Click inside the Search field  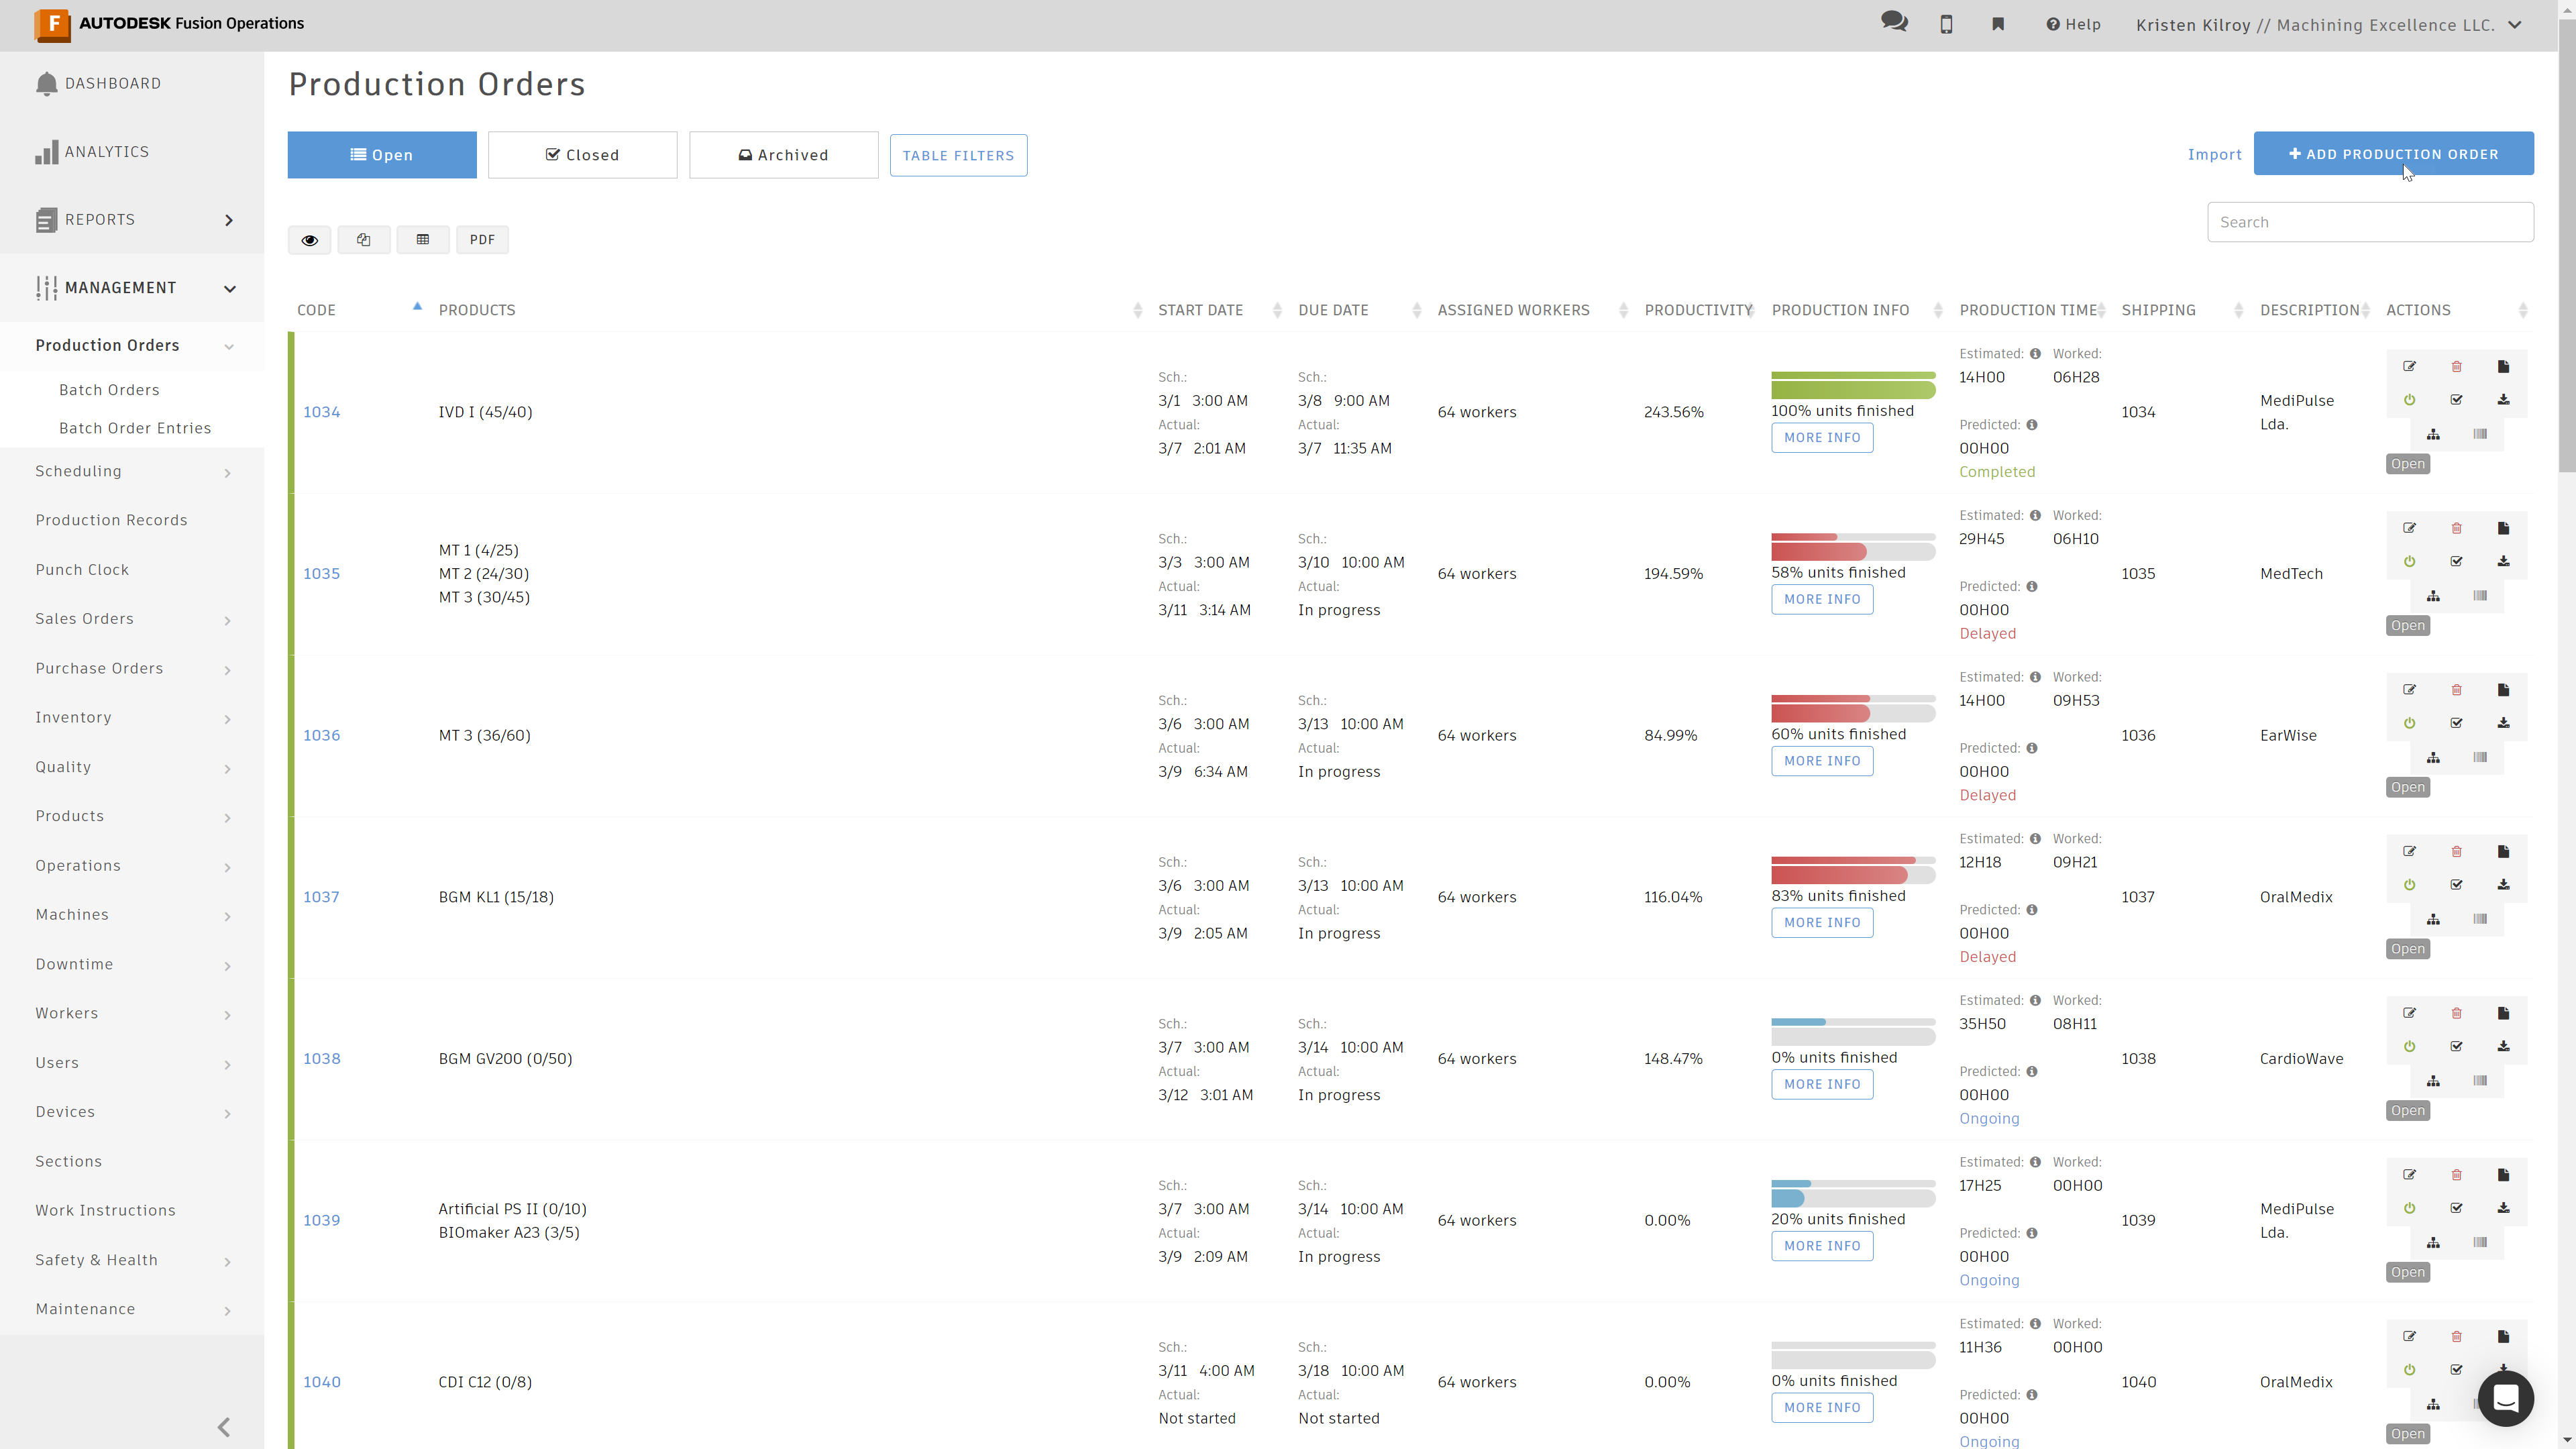tap(2369, 221)
